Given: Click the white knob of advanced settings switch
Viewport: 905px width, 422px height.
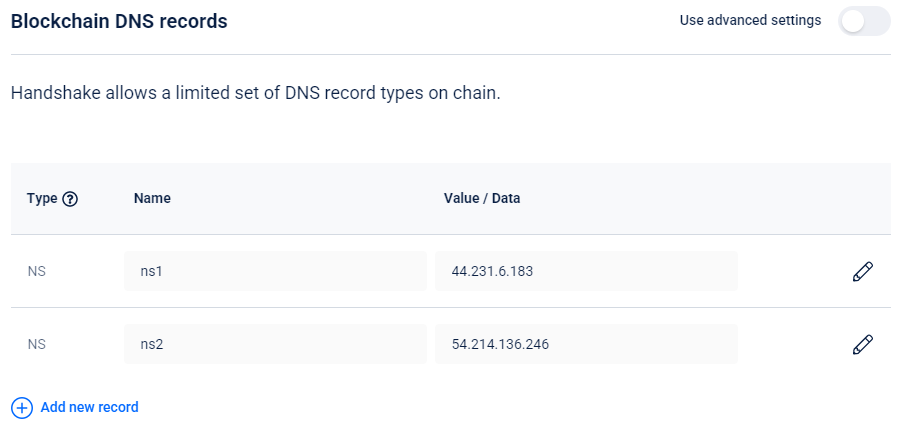Looking at the screenshot, I should click(853, 21).
